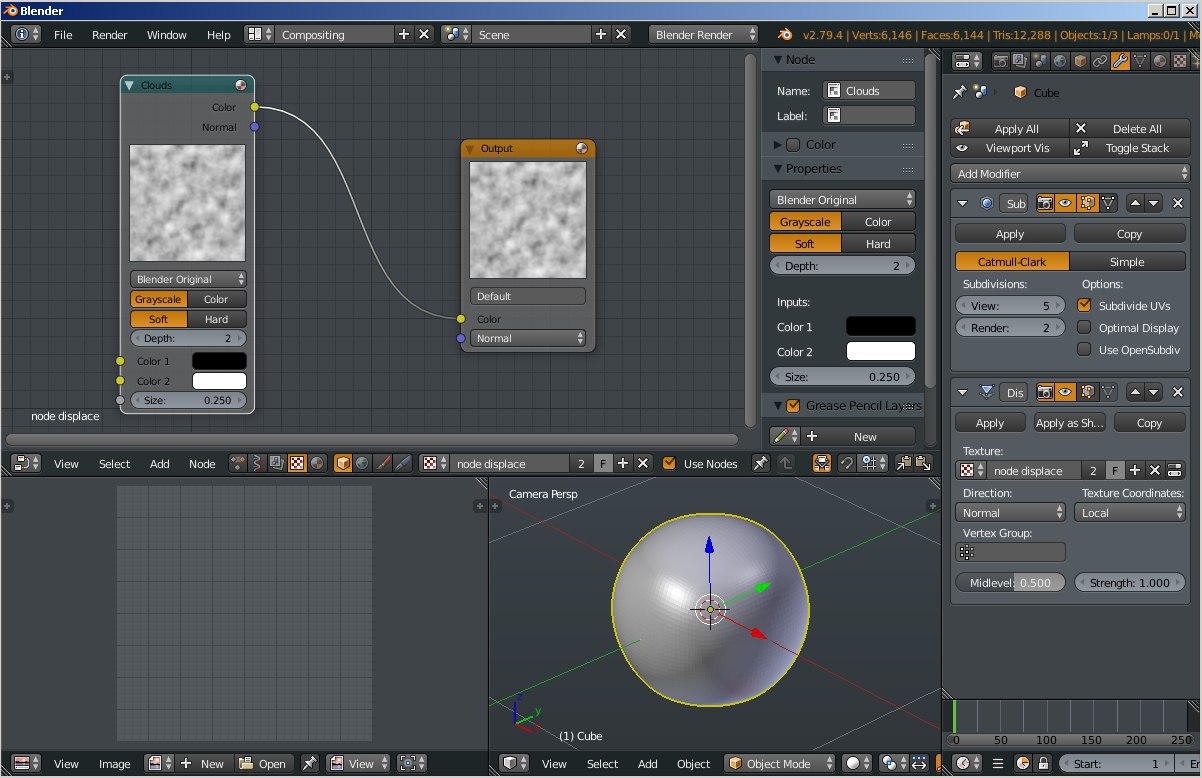
Task: Open Texture Coordinates Local dropdown
Action: 1130,512
